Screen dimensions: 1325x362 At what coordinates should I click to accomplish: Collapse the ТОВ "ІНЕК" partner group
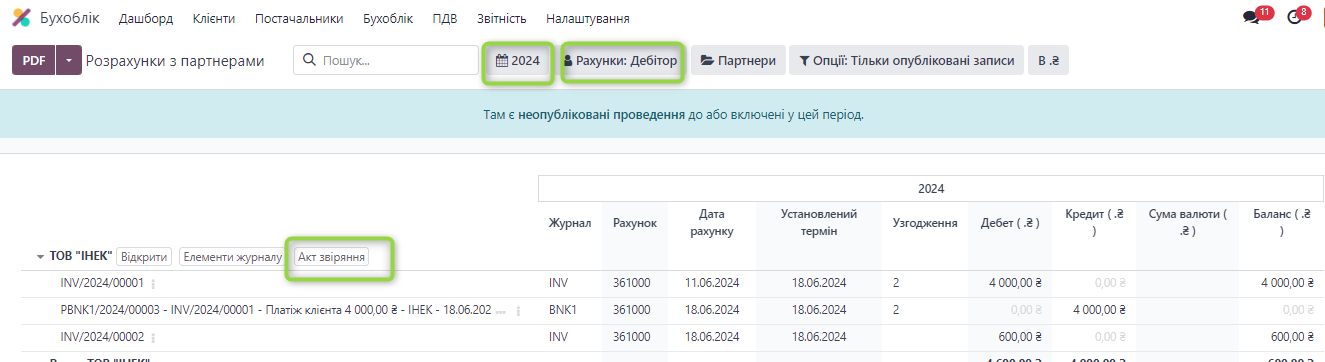(x=39, y=257)
